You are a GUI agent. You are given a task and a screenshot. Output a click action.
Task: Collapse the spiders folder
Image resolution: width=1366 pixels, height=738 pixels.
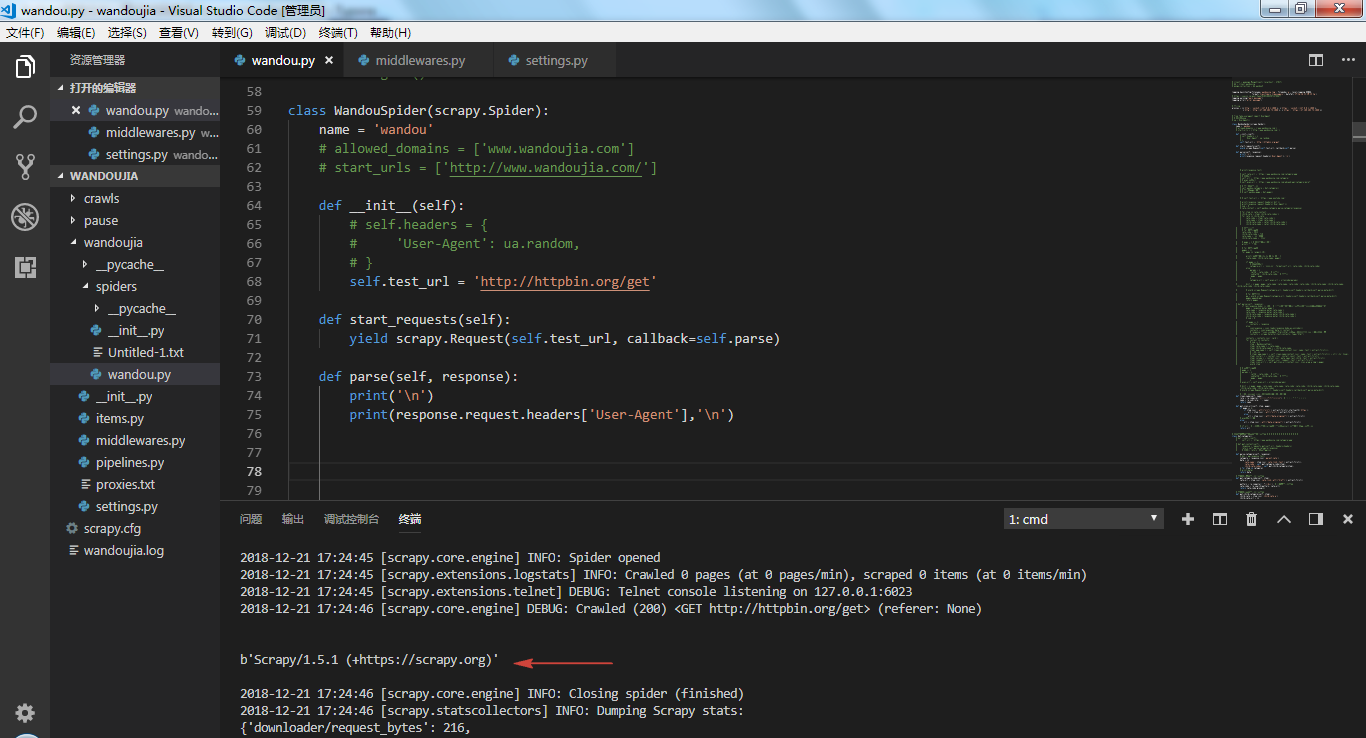click(x=135, y=286)
